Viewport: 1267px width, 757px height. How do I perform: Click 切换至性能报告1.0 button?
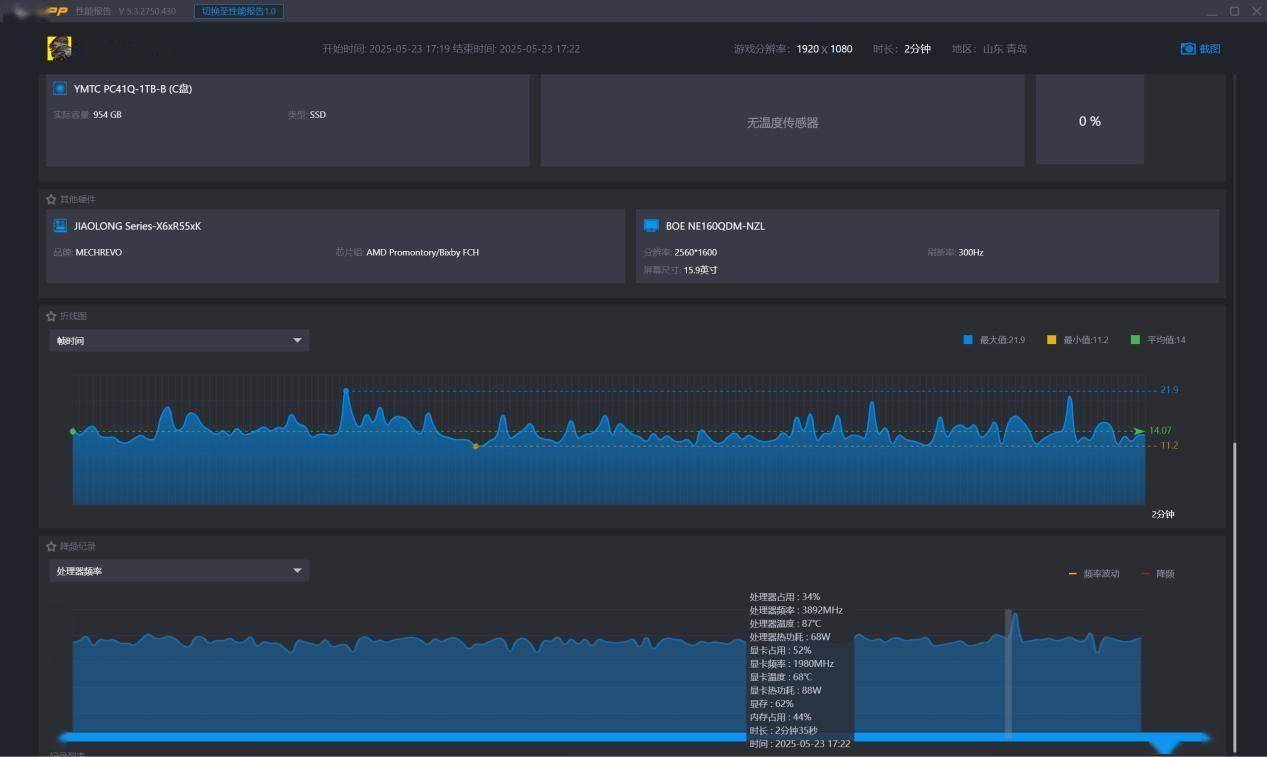pyautogui.click(x=239, y=11)
